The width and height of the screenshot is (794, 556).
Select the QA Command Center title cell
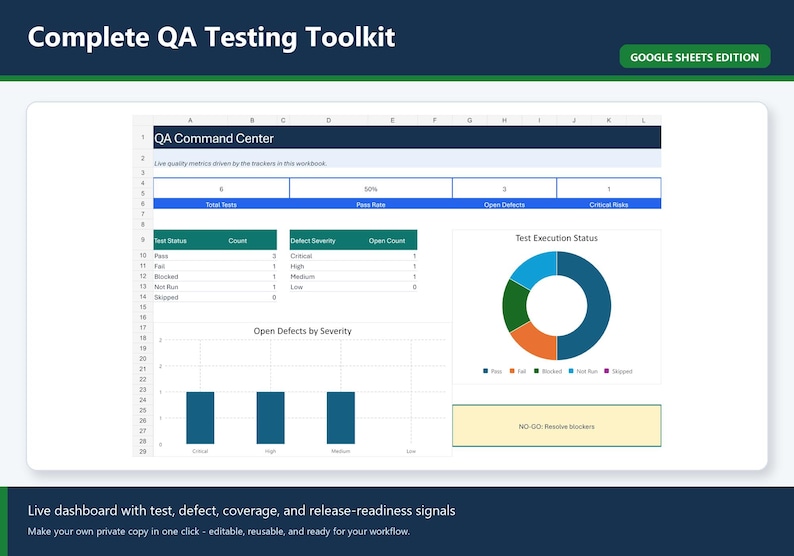click(407, 138)
